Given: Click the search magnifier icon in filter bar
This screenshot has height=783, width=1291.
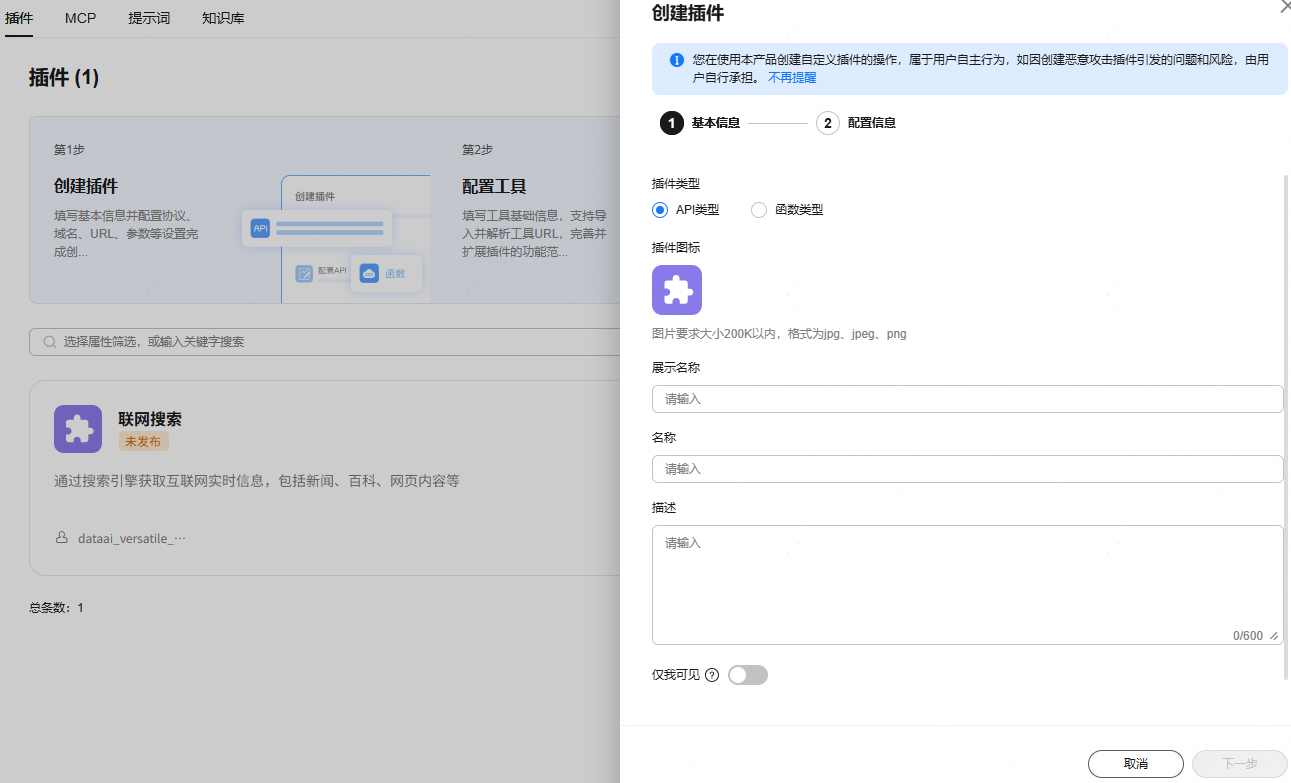Looking at the screenshot, I should tap(49, 342).
